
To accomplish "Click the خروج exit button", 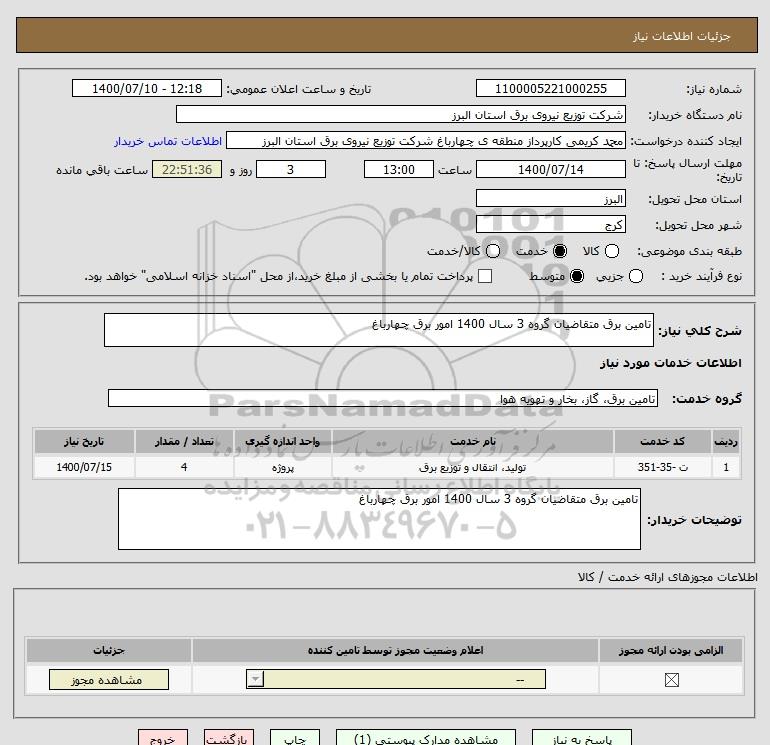I will (x=163, y=738).
